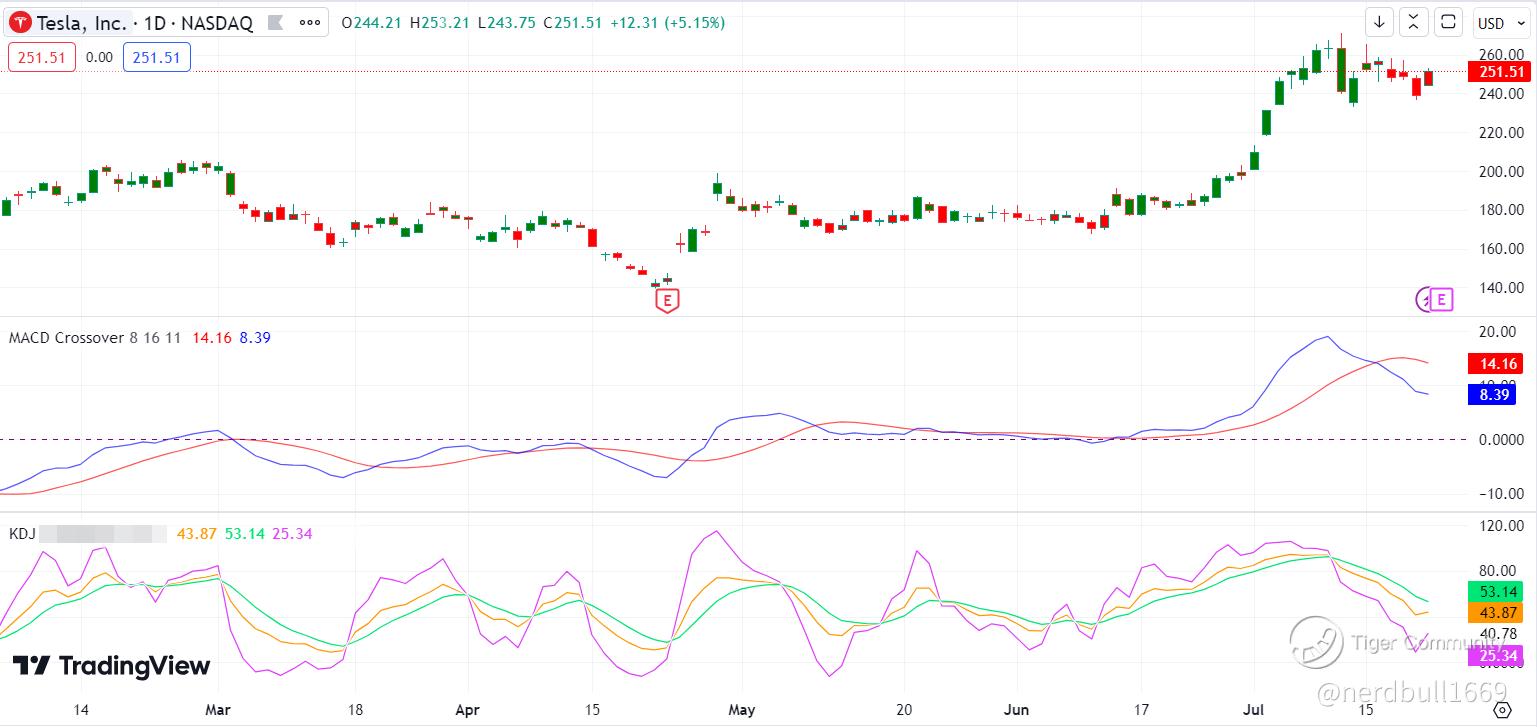Screen dimensions: 1537x727
Task: Toggle the fullscreen chart button
Action: click(1447, 22)
